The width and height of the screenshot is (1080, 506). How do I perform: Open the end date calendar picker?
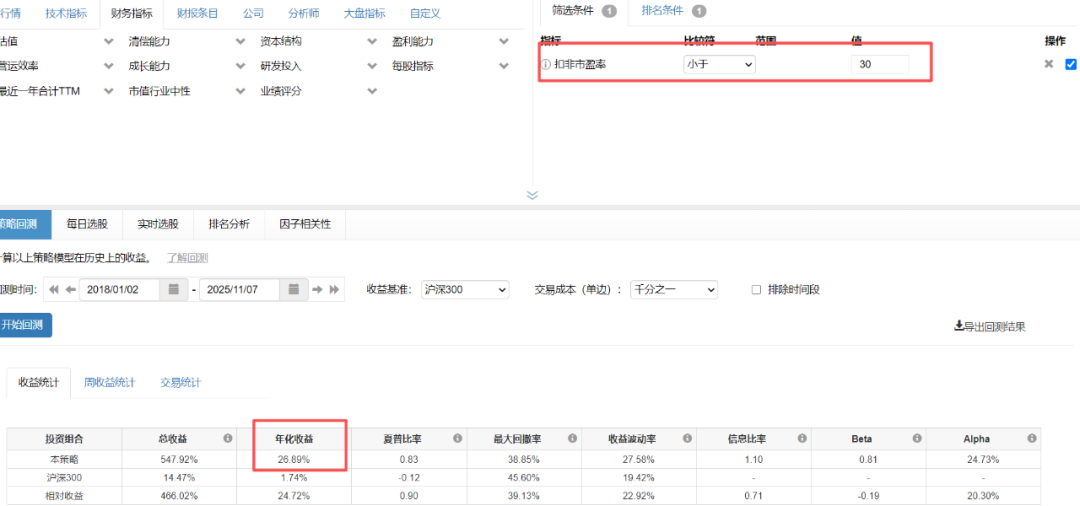click(294, 290)
